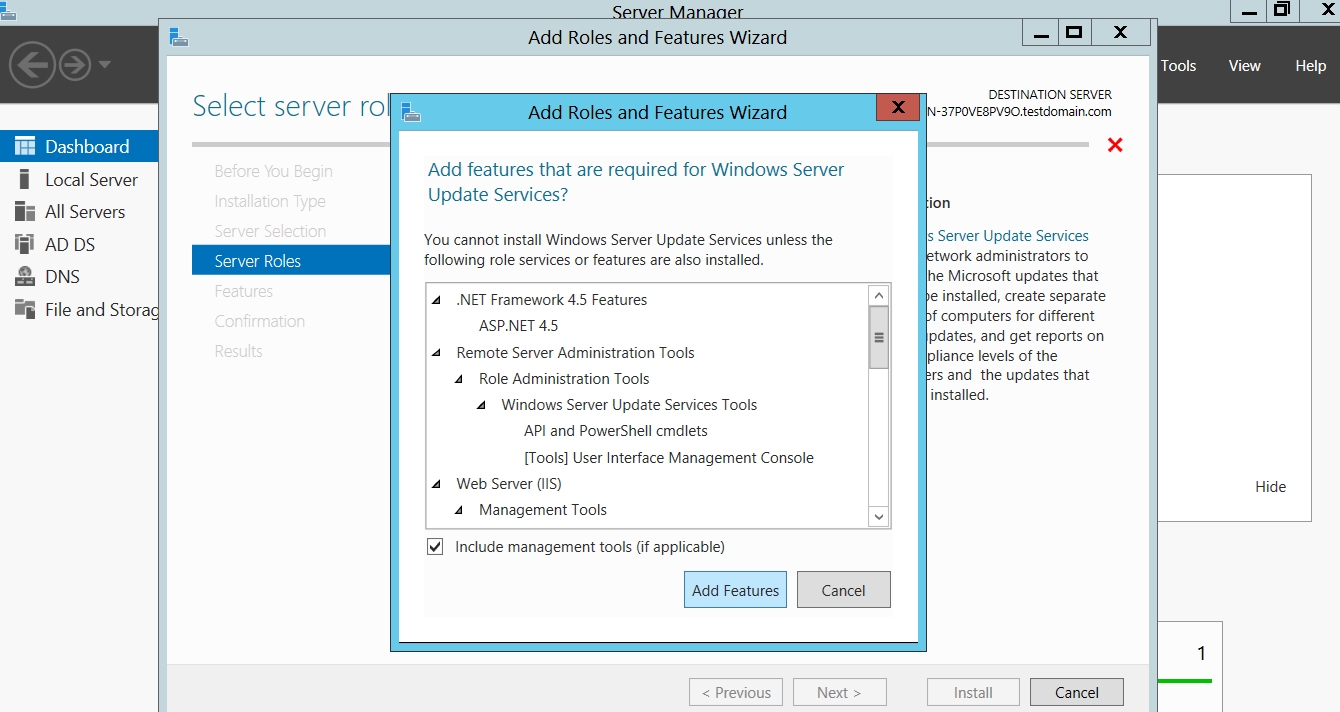1340x712 pixels.
Task: Go to the Server Selection step
Action: point(270,231)
